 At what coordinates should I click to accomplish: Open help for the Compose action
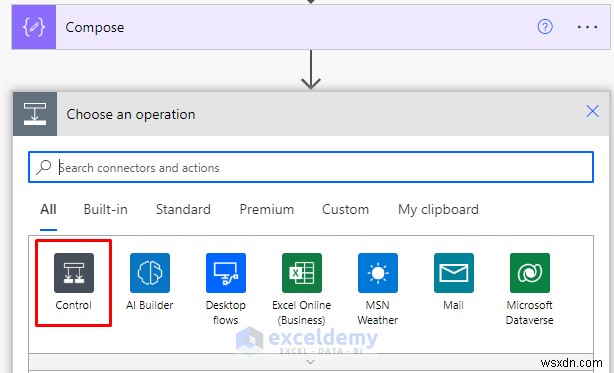pyautogui.click(x=545, y=27)
